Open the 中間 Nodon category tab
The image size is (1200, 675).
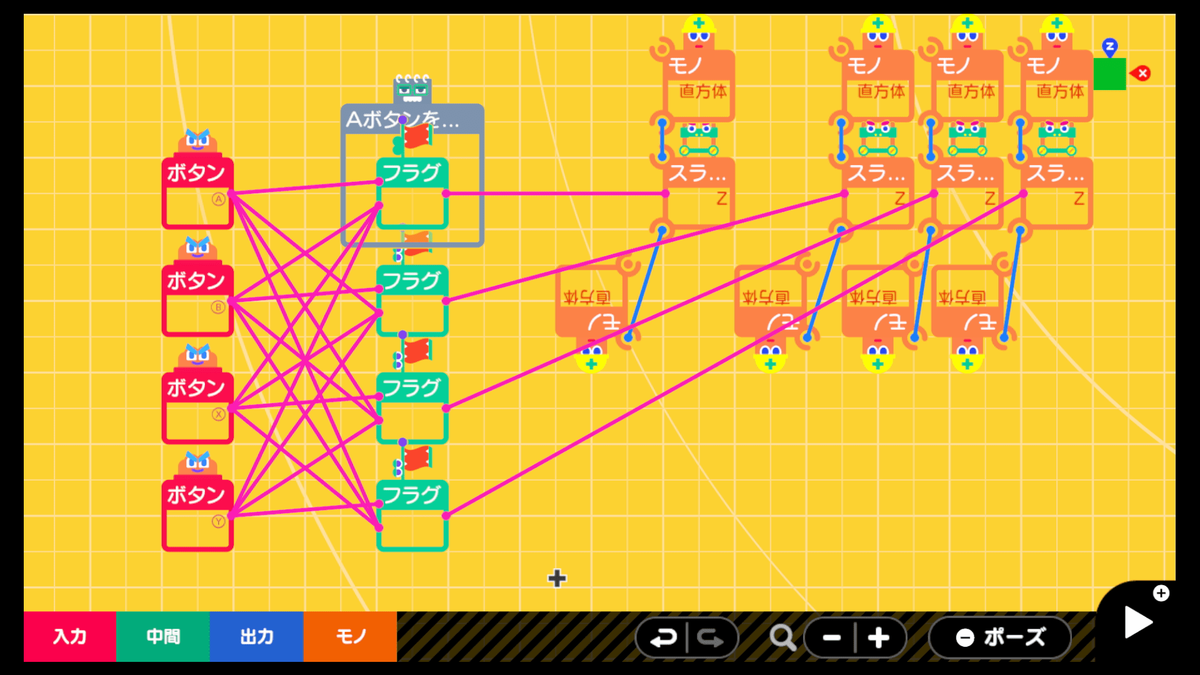click(x=163, y=636)
